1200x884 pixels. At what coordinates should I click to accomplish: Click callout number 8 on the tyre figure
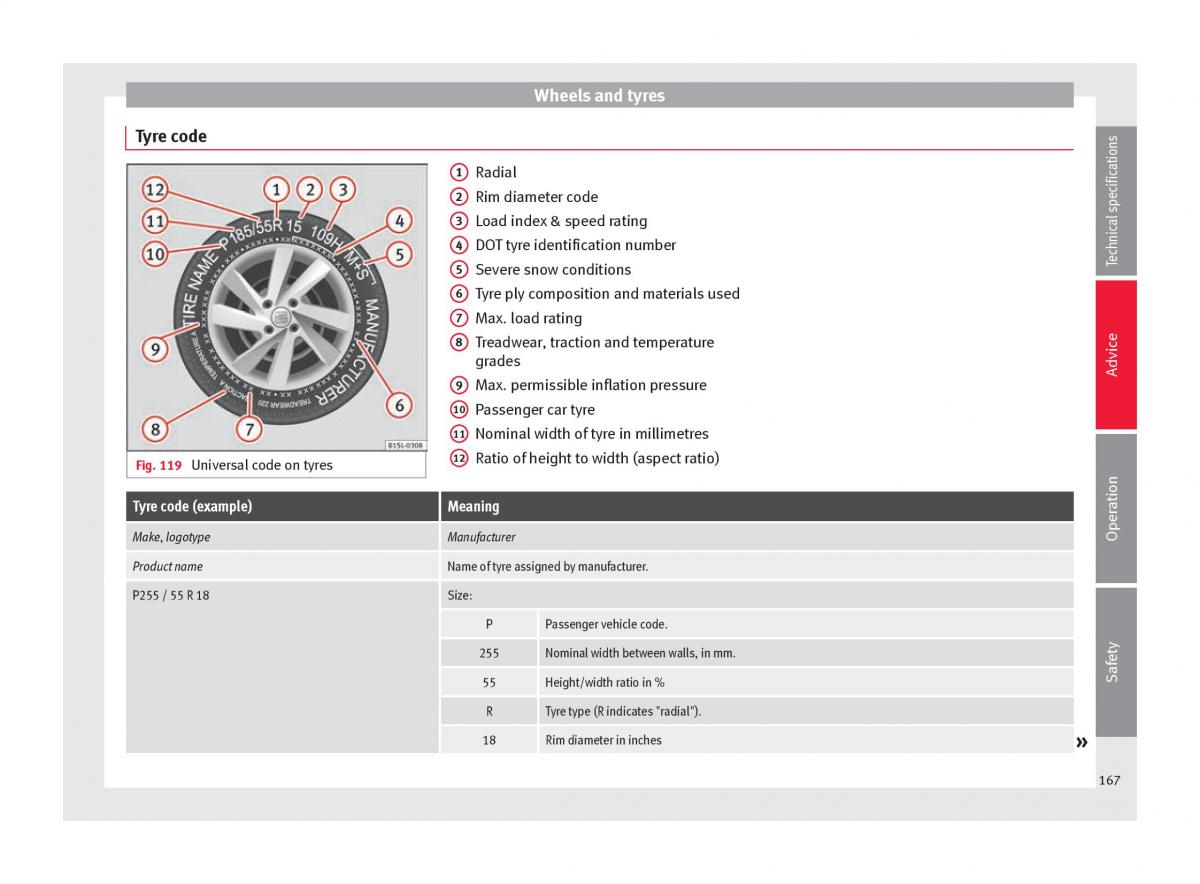pyautogui.click(x=155, y=430)
